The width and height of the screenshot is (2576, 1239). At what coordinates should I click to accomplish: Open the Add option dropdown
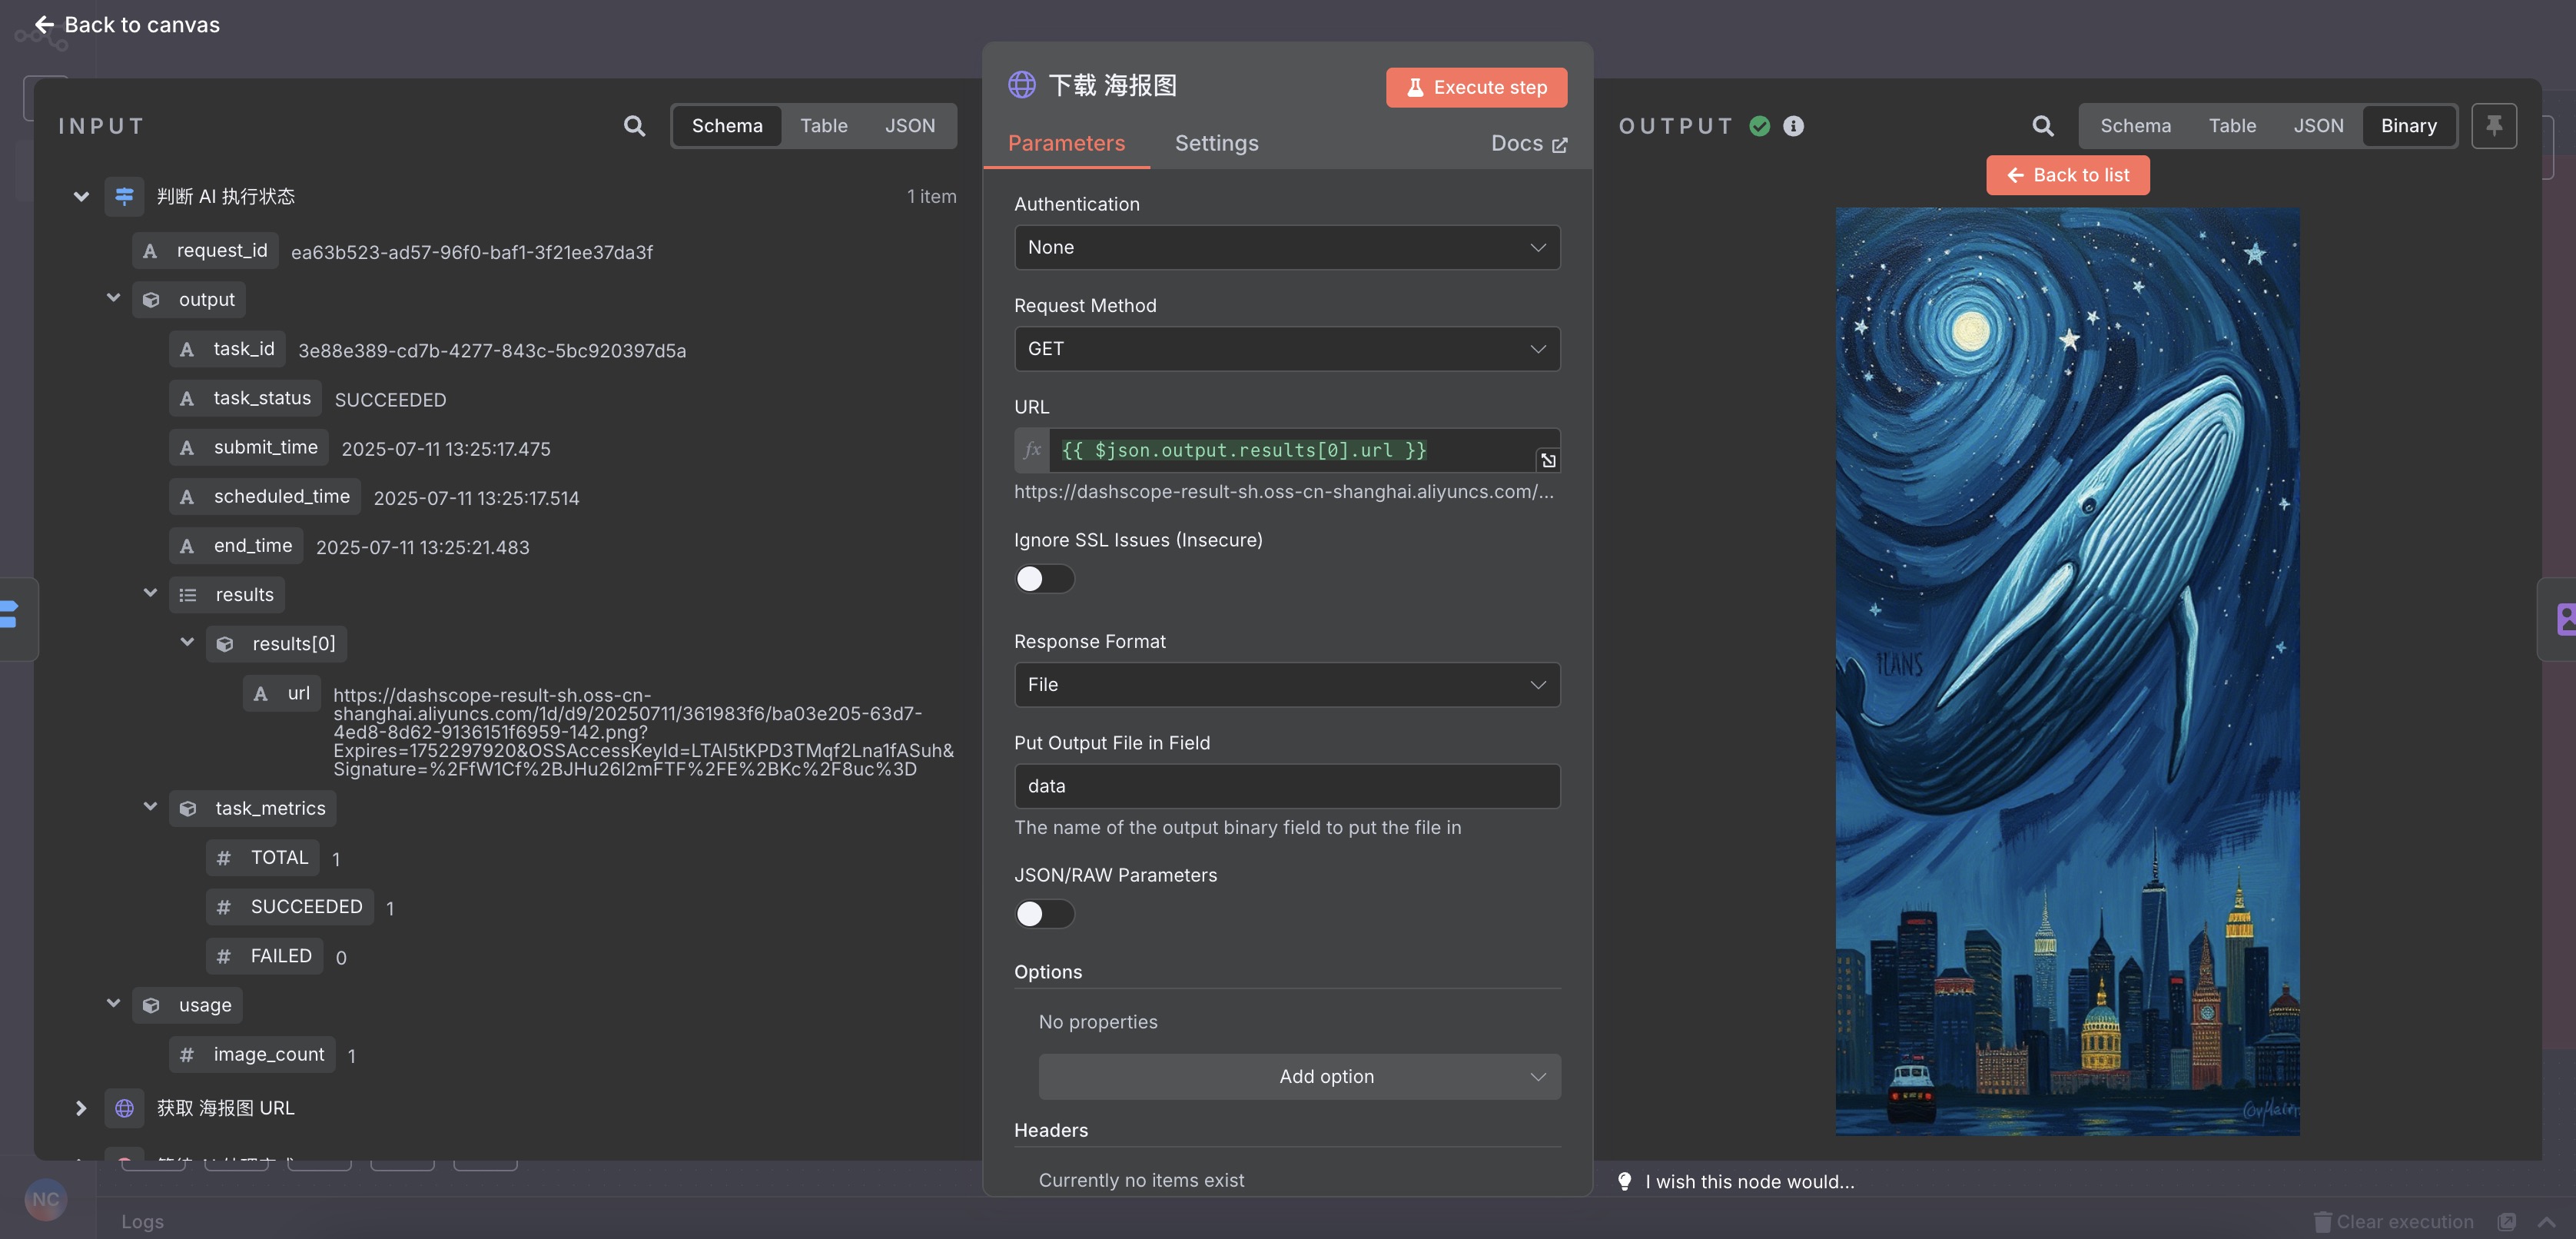pyautogui.click(x=1299, y=1077)
